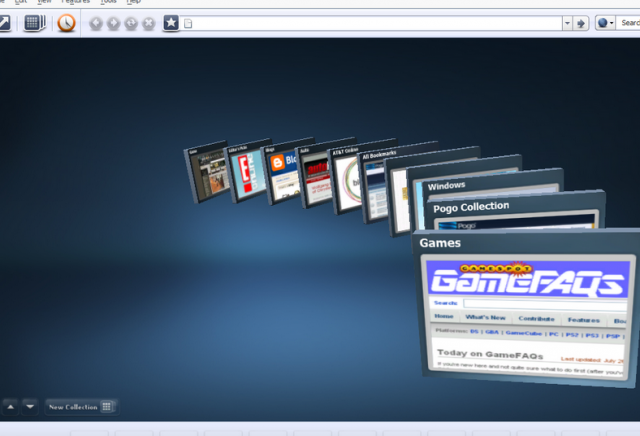Click the go arrow beside address bar
This screenshot has width=640, height=436.
580,23
